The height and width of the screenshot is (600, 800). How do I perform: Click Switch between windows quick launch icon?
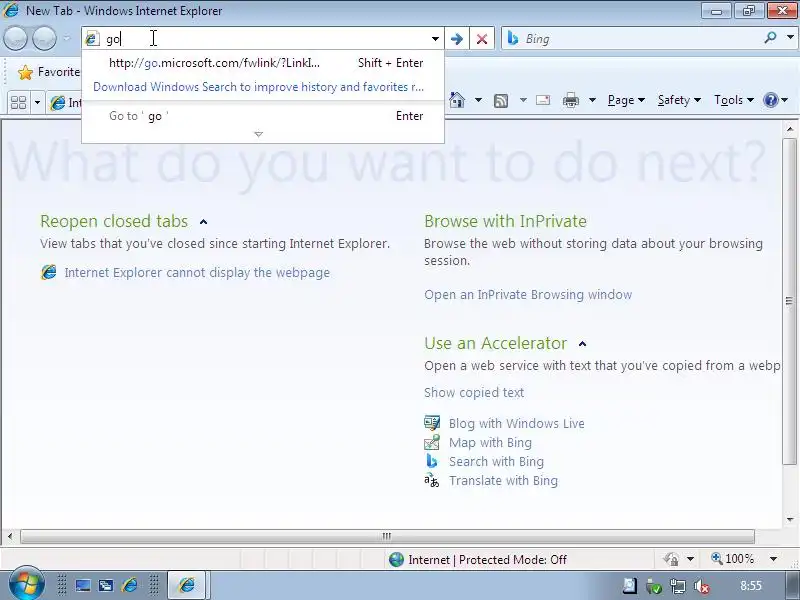pyautogui.click(x=106, y=585)
